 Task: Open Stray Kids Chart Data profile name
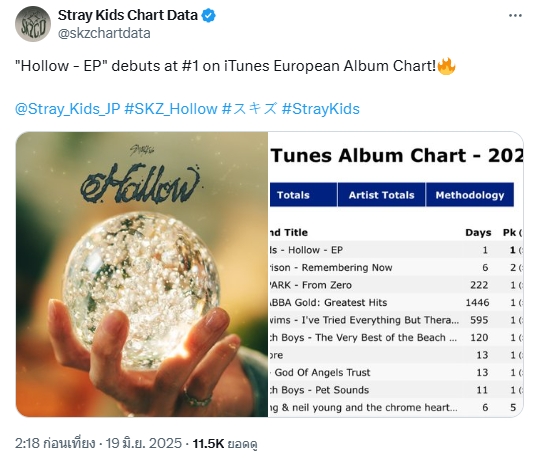tap(128, 15)
